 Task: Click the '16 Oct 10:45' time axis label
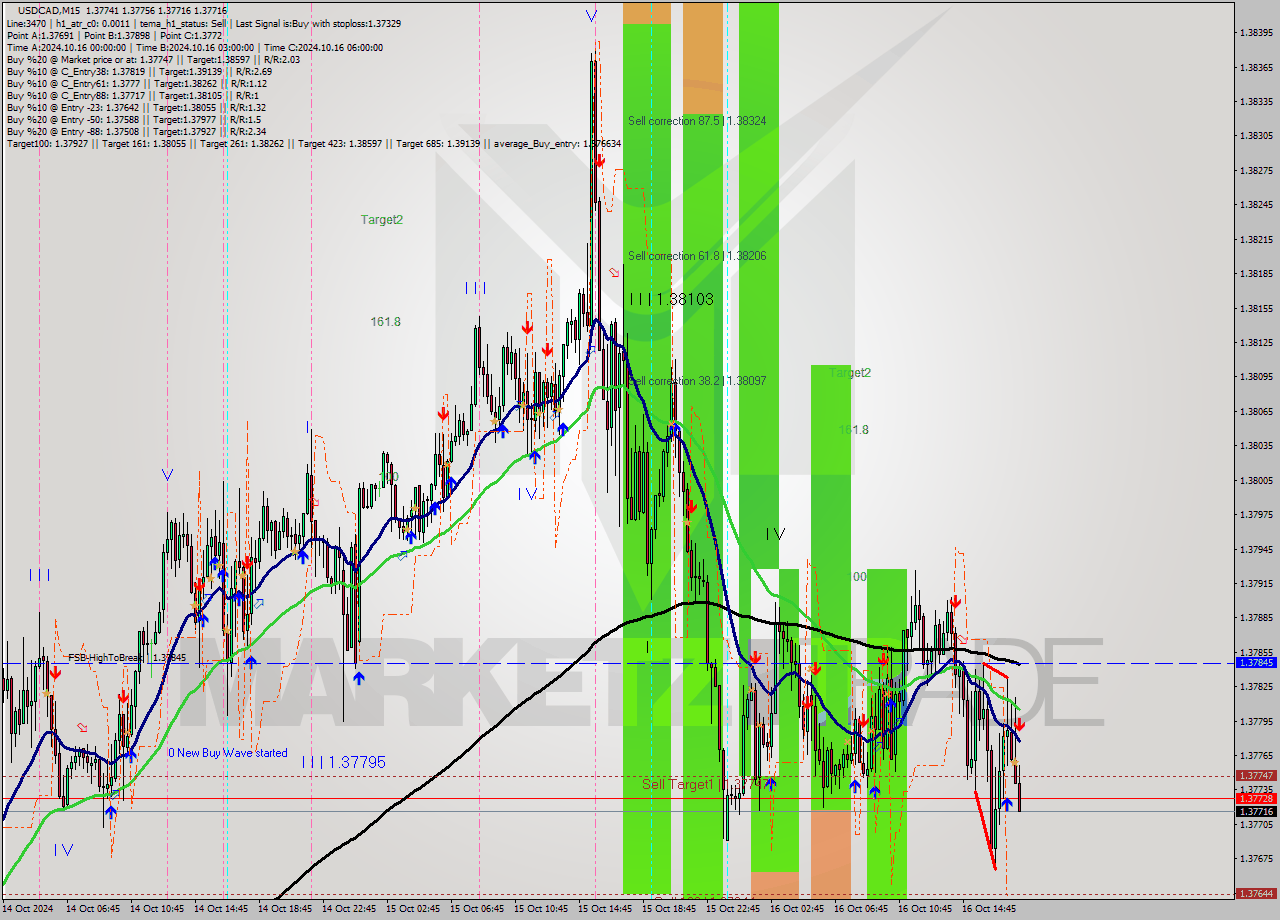click(x=925, y=909)
